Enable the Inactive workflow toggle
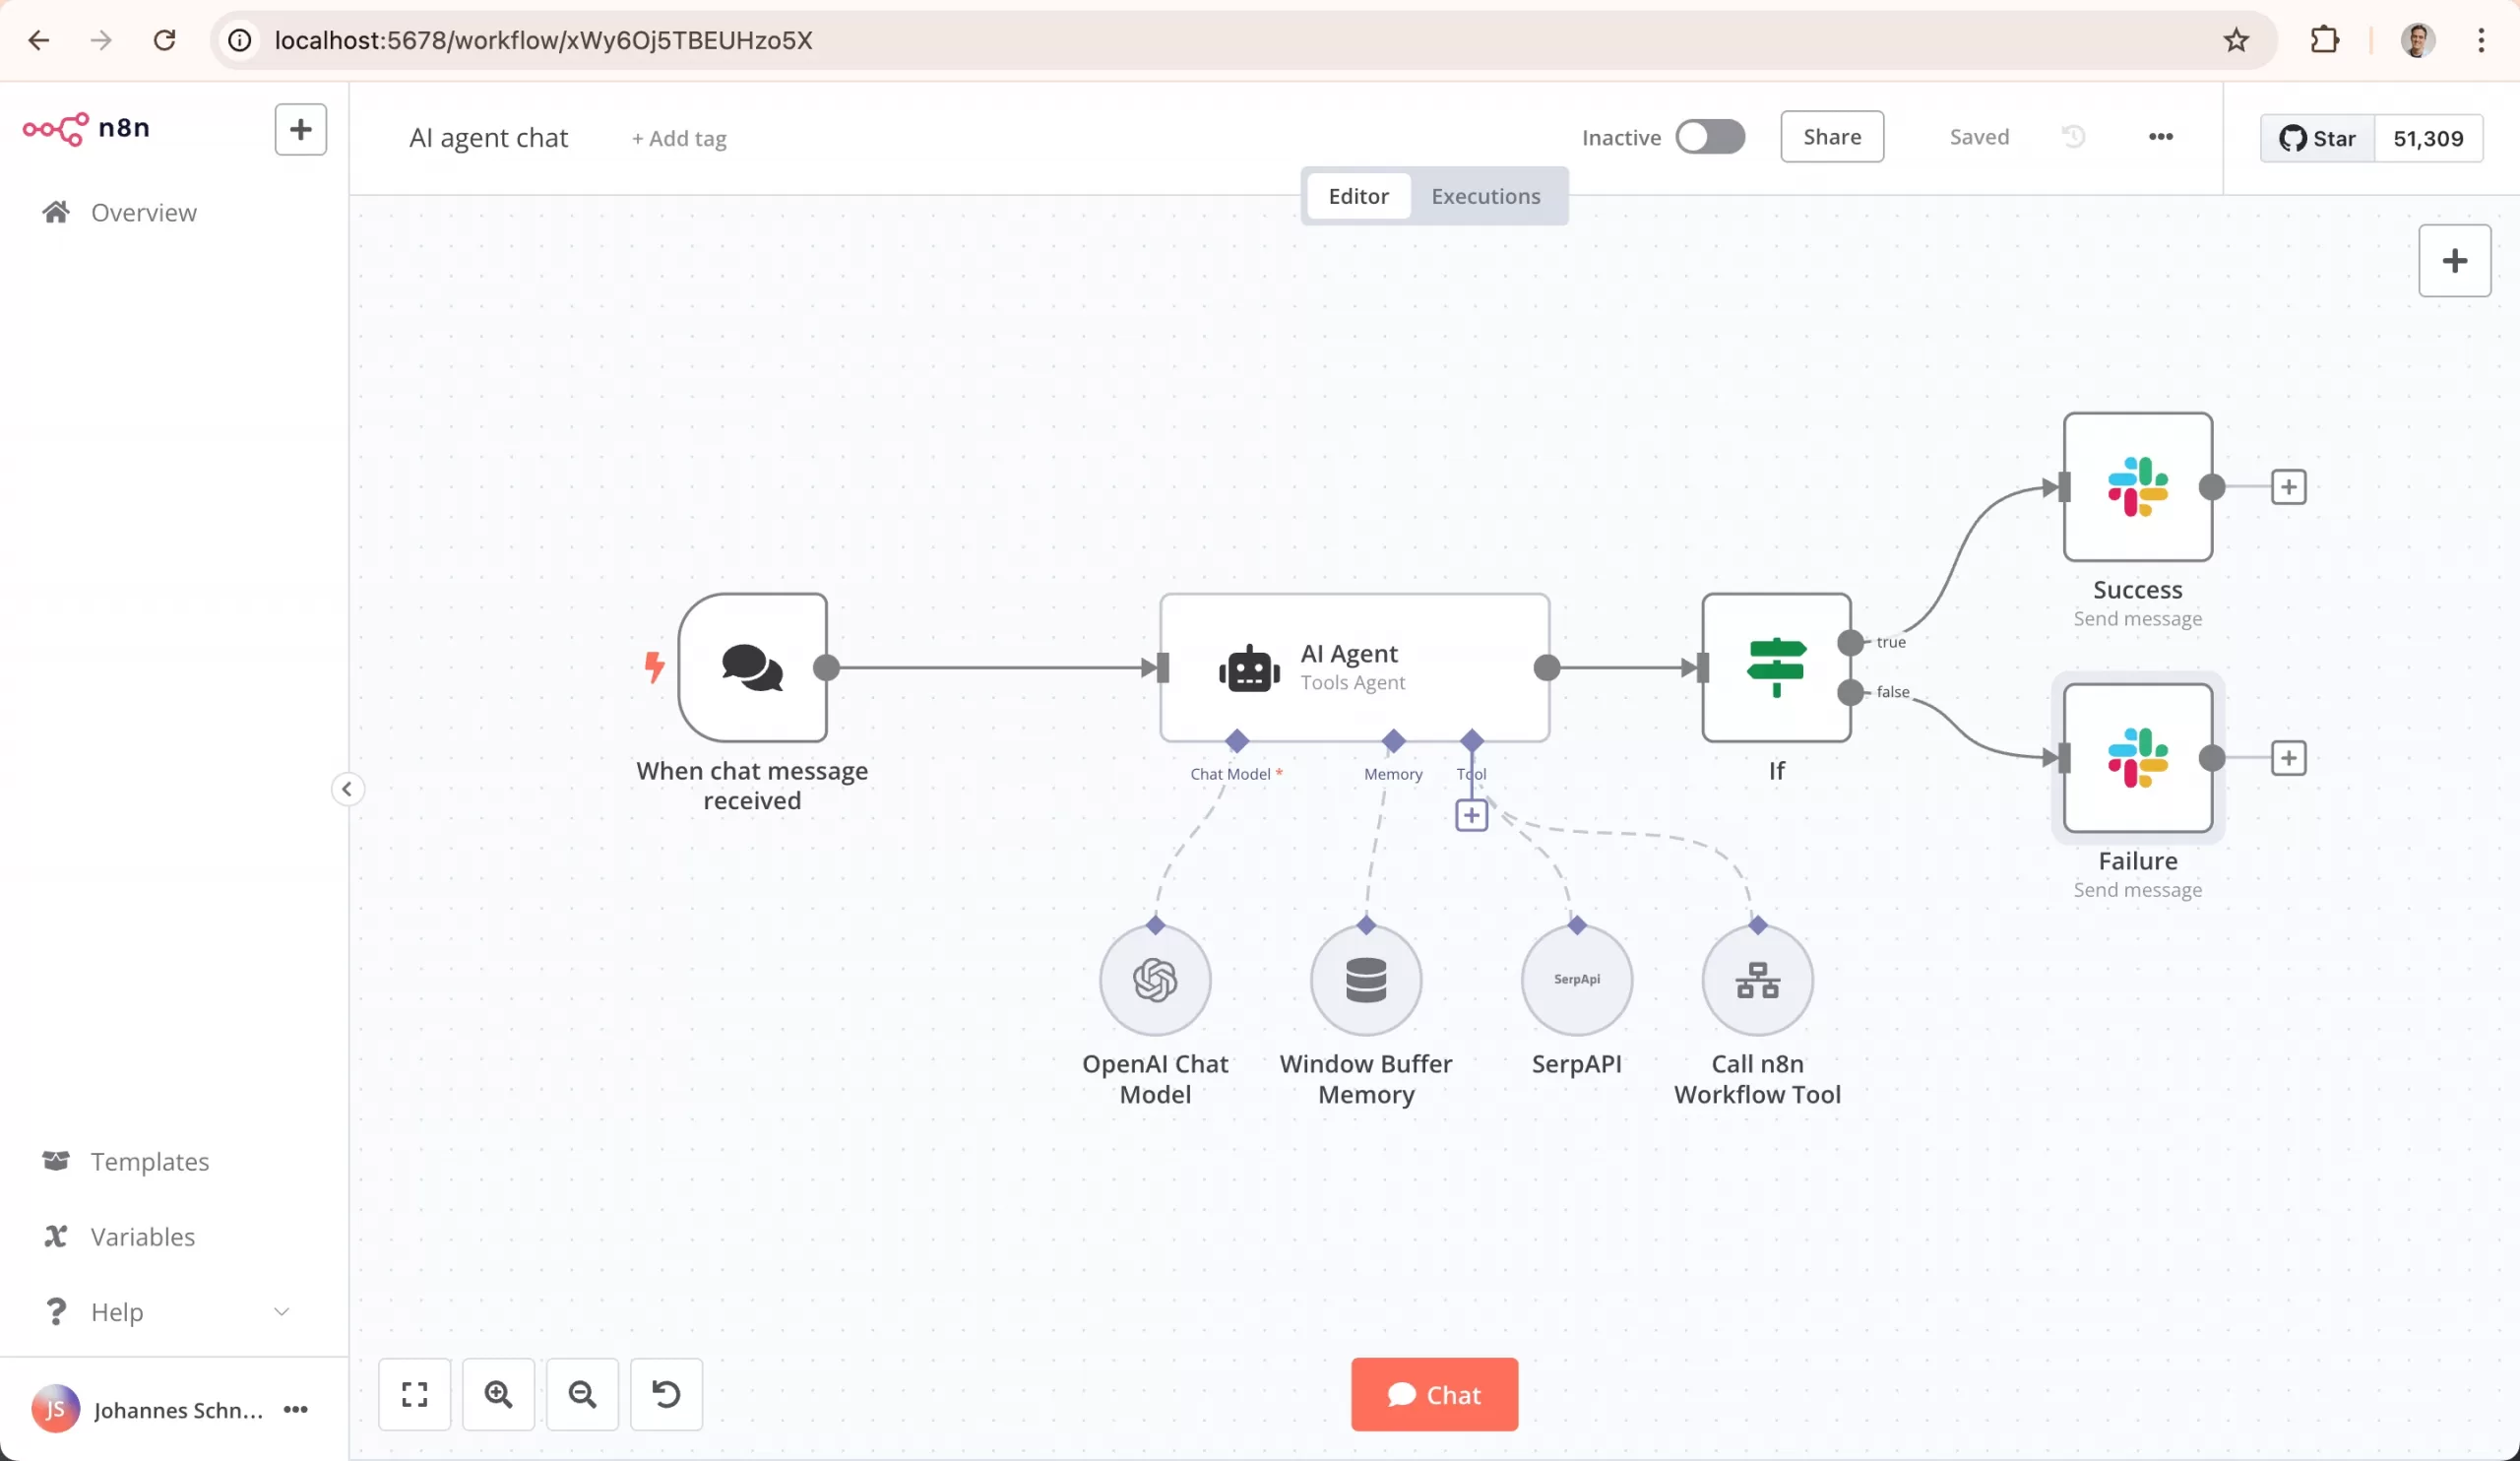 click(x=1711, y=137)
